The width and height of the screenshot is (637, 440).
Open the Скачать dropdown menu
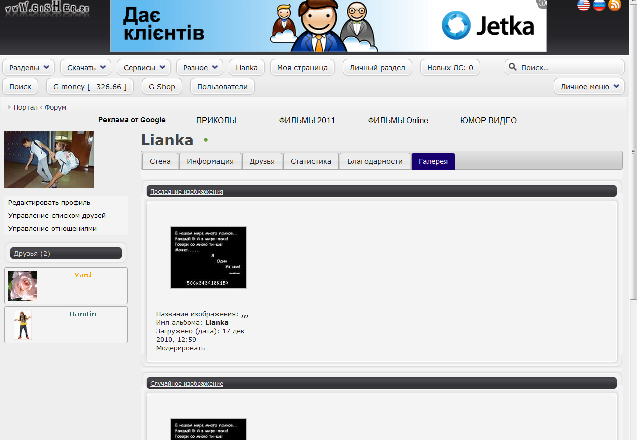85,67
